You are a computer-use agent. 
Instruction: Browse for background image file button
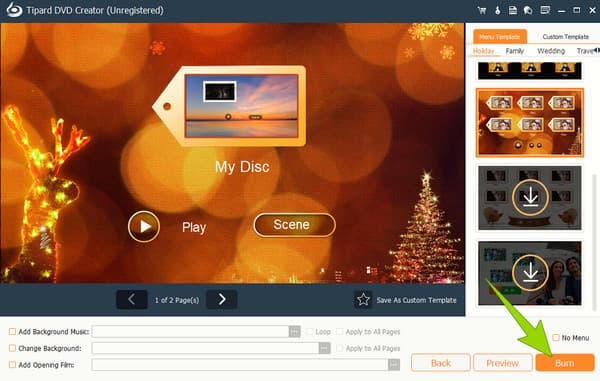click(x=324, y=348)
